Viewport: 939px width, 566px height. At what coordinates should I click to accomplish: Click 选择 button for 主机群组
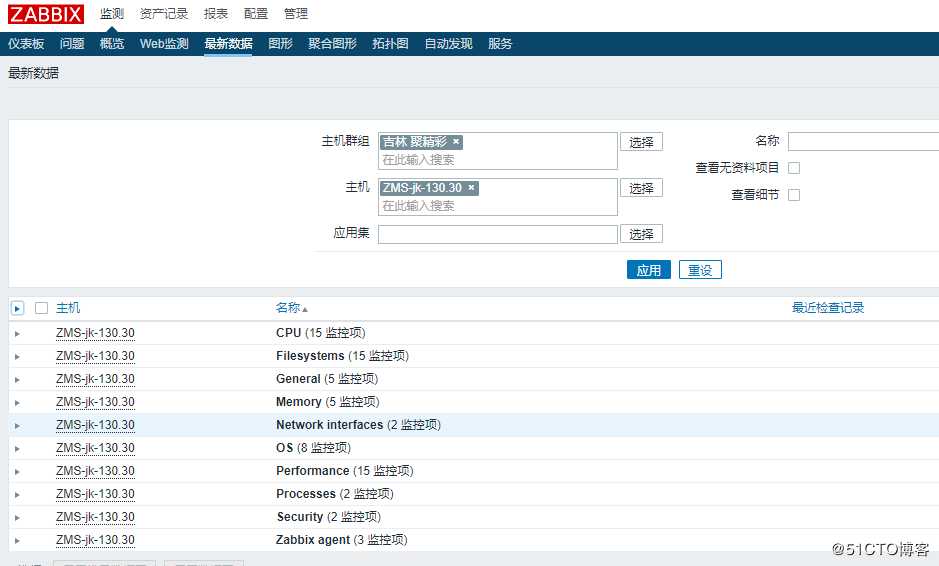click(641, 142)
